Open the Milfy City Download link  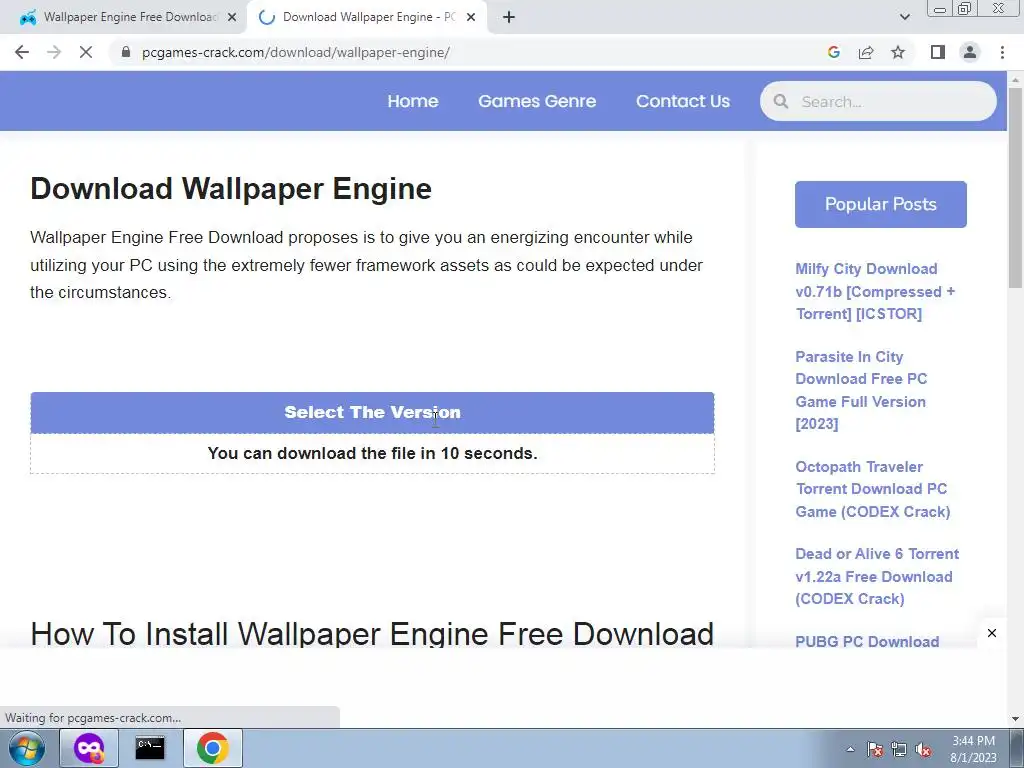(875, 291)
